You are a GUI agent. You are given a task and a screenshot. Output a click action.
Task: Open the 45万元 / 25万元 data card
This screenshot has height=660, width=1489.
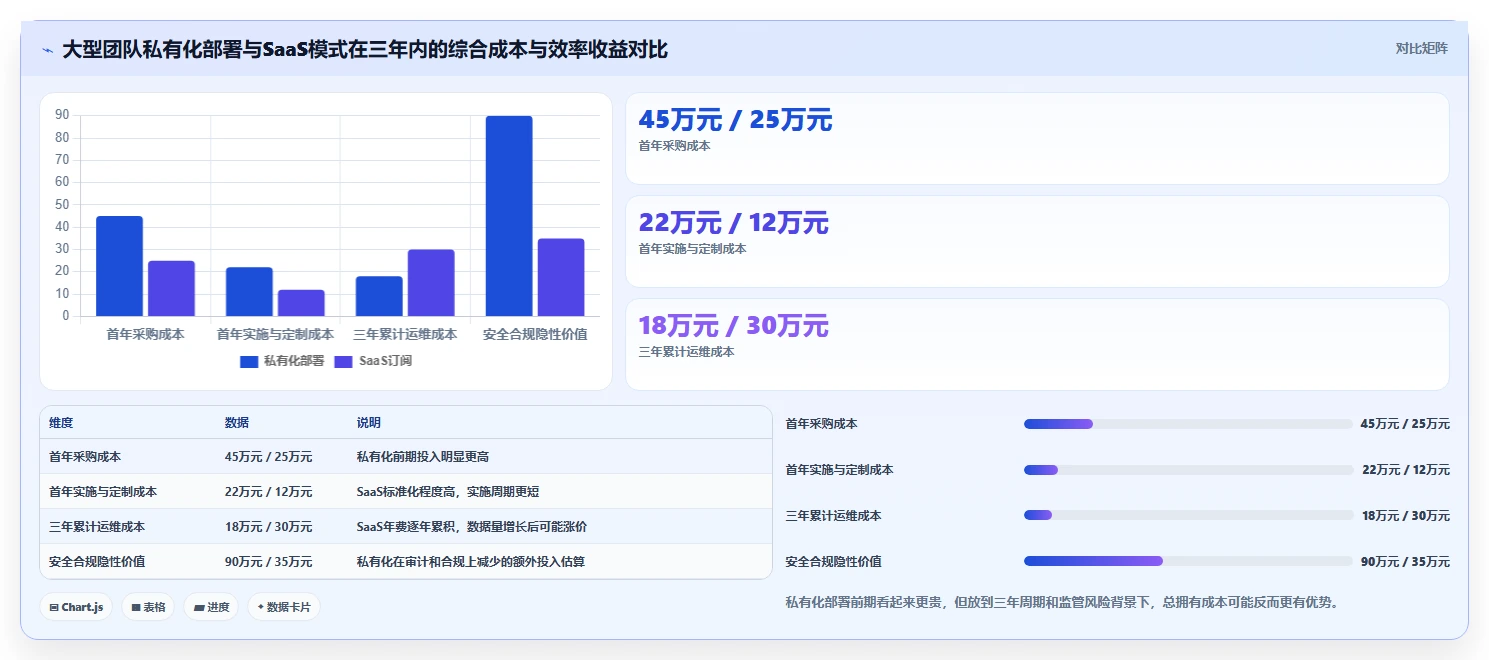pyautogui.click(x=1037, y=139)
